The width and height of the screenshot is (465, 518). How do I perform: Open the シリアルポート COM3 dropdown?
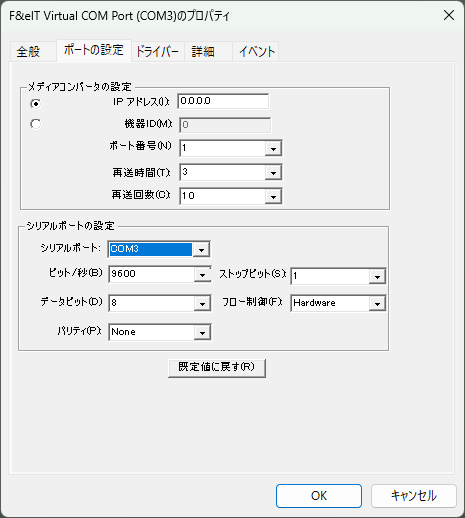(x=201, y=249)
